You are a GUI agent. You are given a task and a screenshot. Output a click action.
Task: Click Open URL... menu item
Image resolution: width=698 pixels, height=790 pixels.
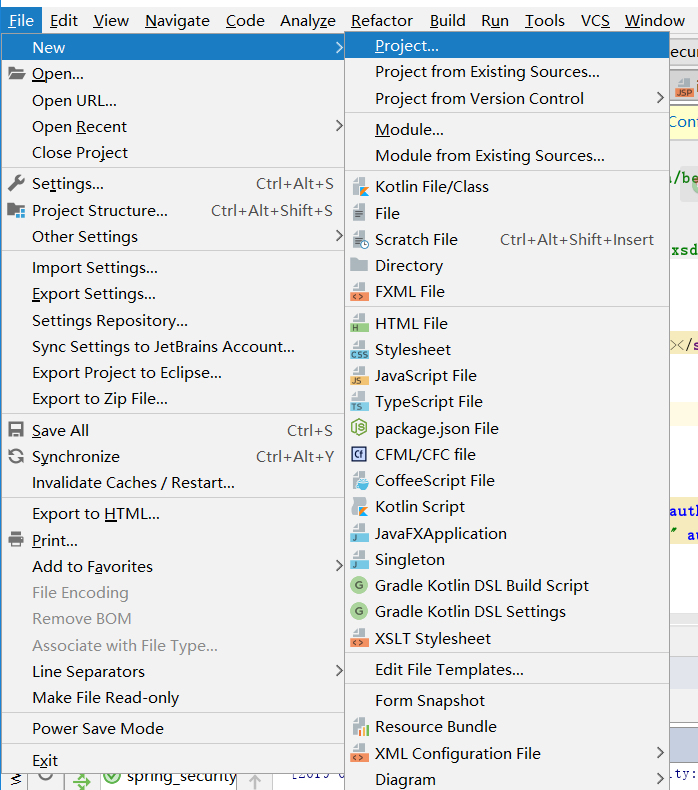pos(173,101)
